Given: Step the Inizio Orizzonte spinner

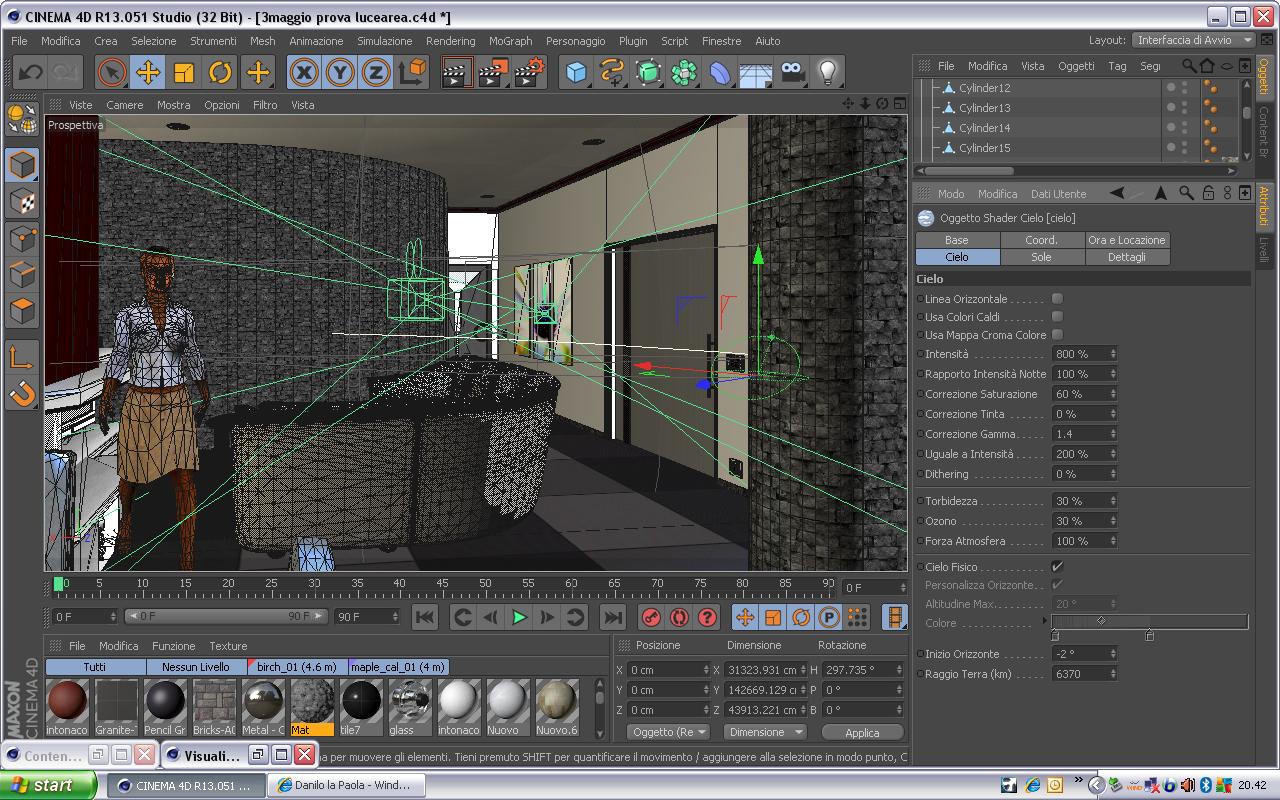Looking at the screenshot, I should pos(1113,654).
